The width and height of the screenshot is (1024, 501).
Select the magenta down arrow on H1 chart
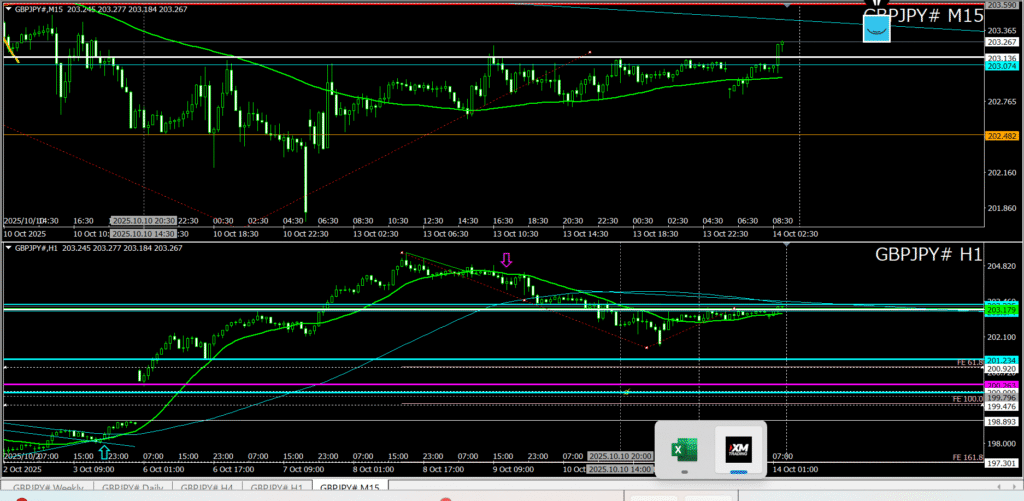pyautogui.click(x=506, y=260)
